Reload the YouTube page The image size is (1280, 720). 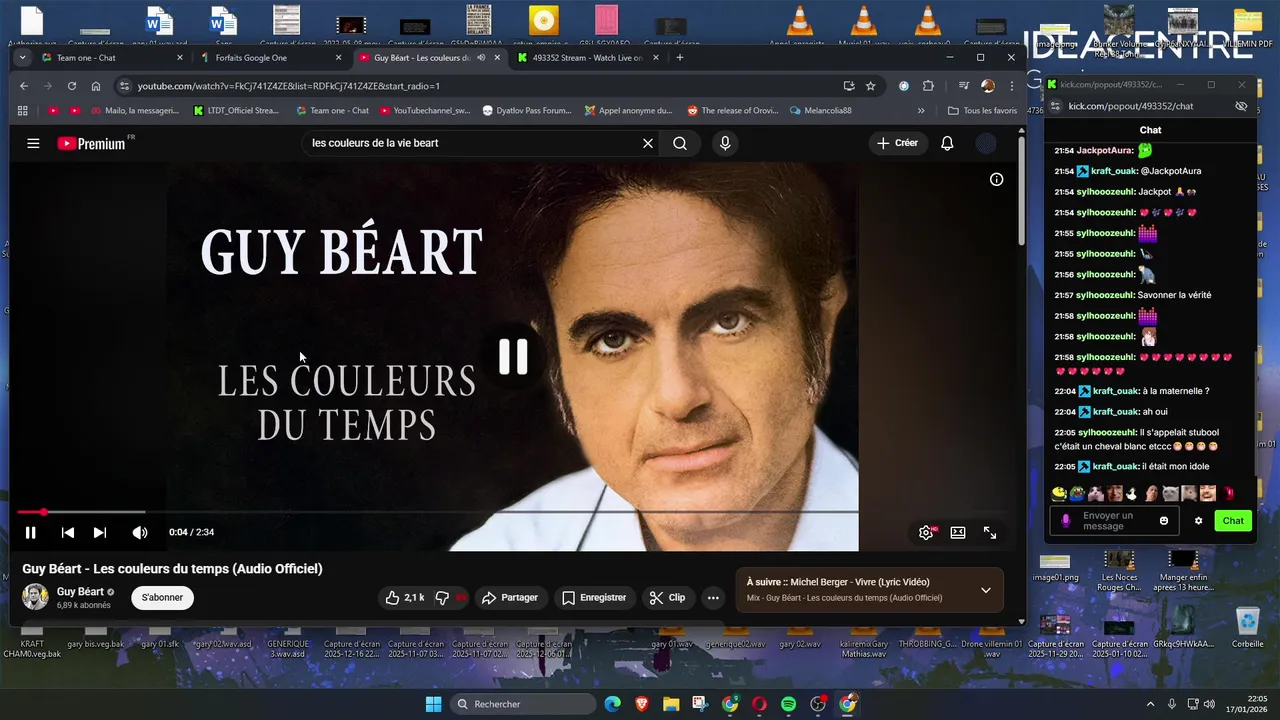(72, 86)
